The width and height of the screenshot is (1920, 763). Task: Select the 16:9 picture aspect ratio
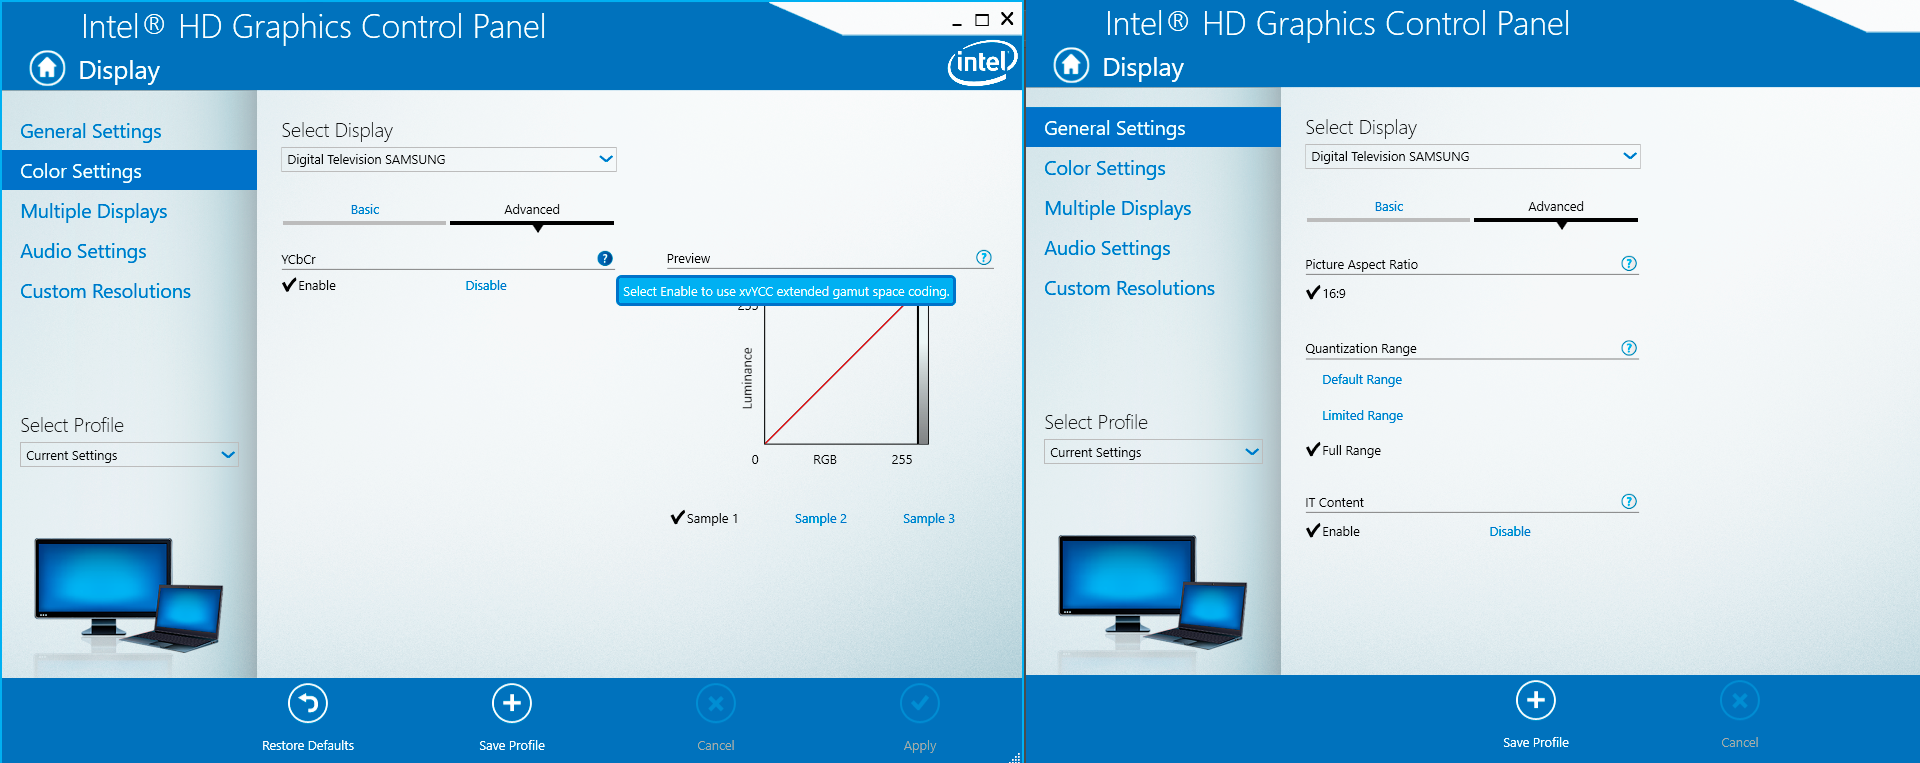[x=1326, y=293]
